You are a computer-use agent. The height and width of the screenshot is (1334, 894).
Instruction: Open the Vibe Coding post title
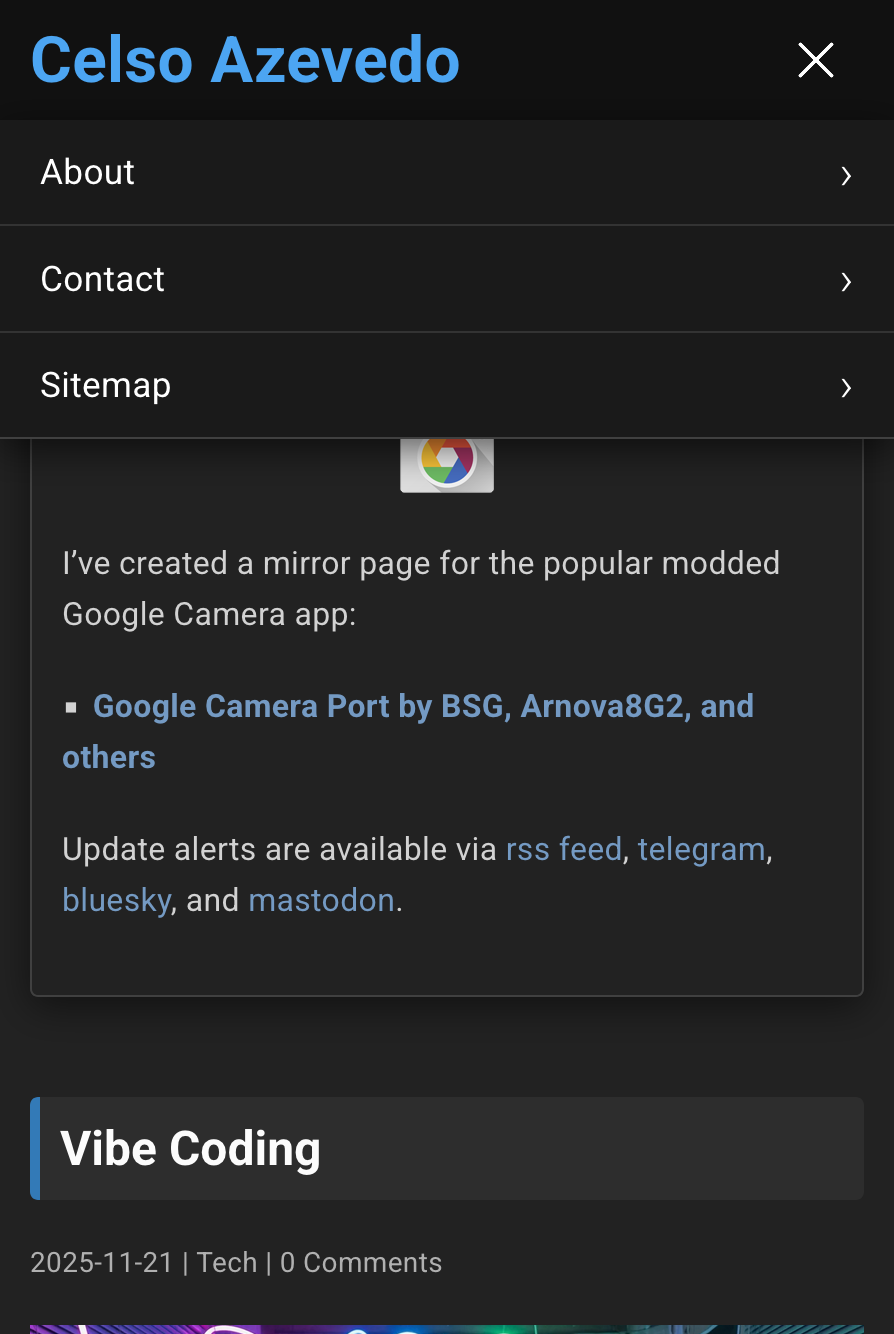point(191,1148)
